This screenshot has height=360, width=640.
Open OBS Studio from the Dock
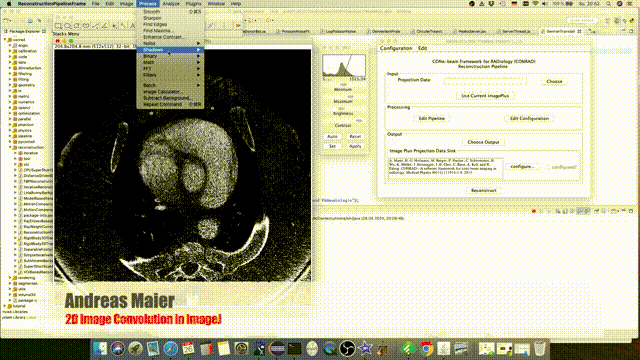(347, 349)
